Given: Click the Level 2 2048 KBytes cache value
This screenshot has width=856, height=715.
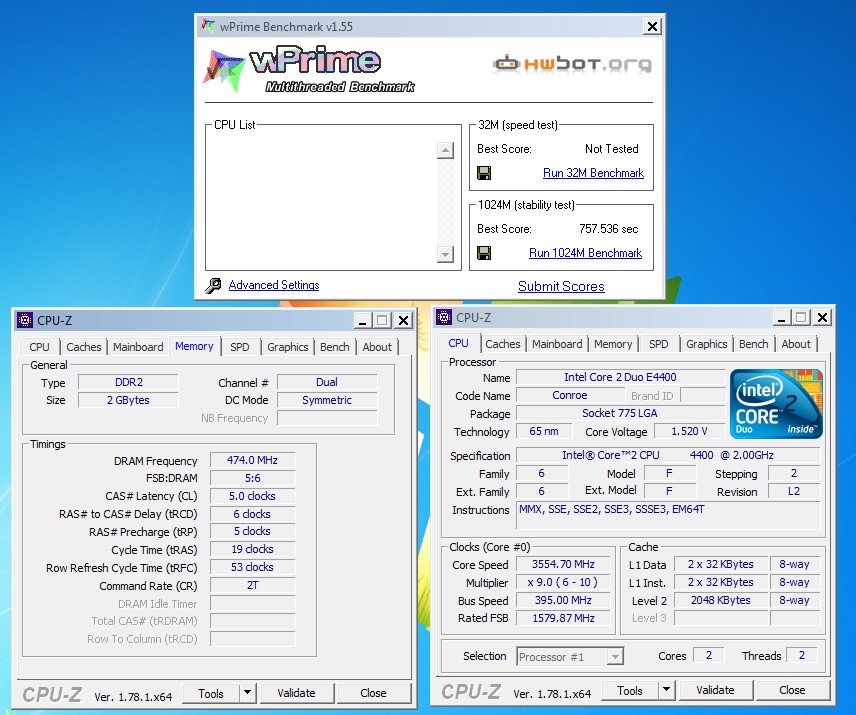Looking at the screenshot, I should point(721,600).
